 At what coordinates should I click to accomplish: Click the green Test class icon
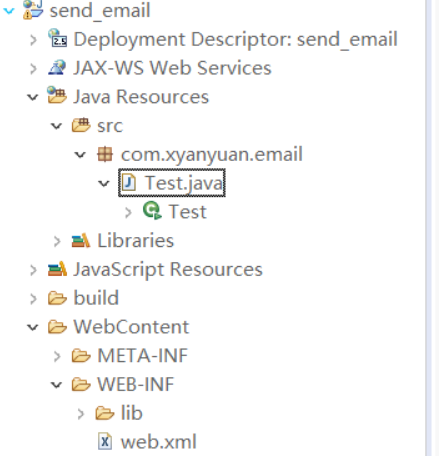(x=152, y=211)
